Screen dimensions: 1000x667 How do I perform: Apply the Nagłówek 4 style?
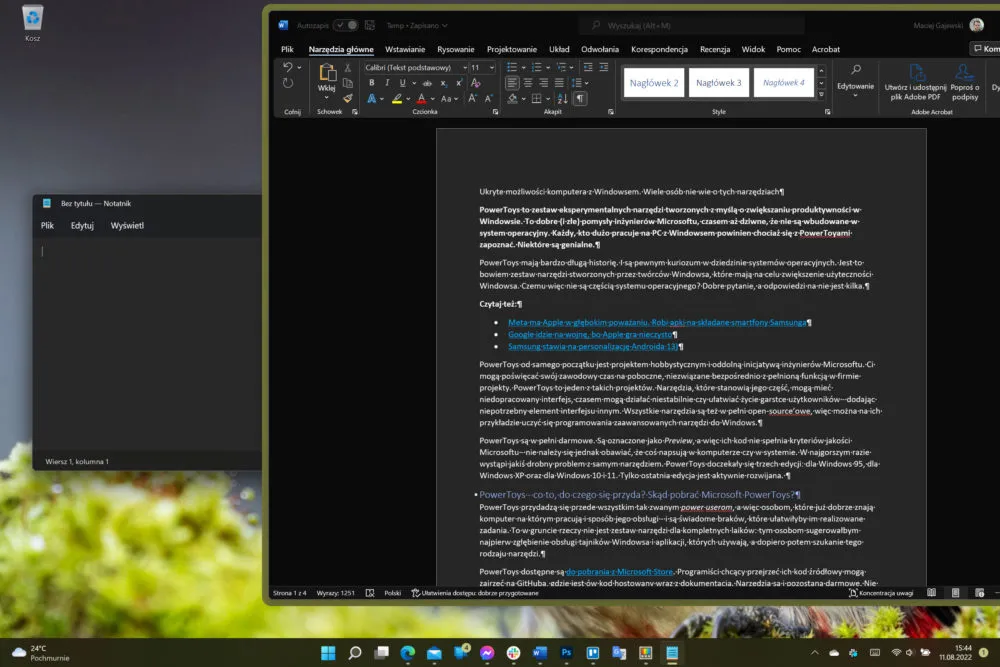784,83
